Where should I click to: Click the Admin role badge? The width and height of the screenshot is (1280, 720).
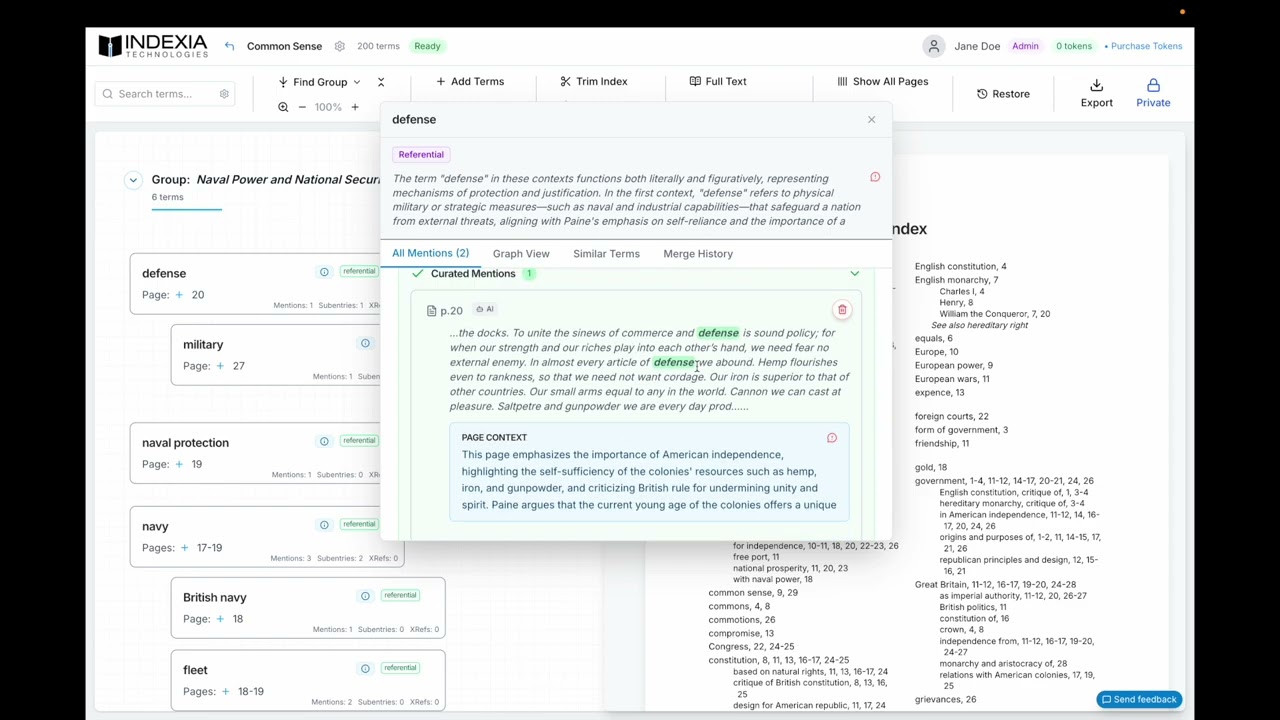tap(1025, 46)
